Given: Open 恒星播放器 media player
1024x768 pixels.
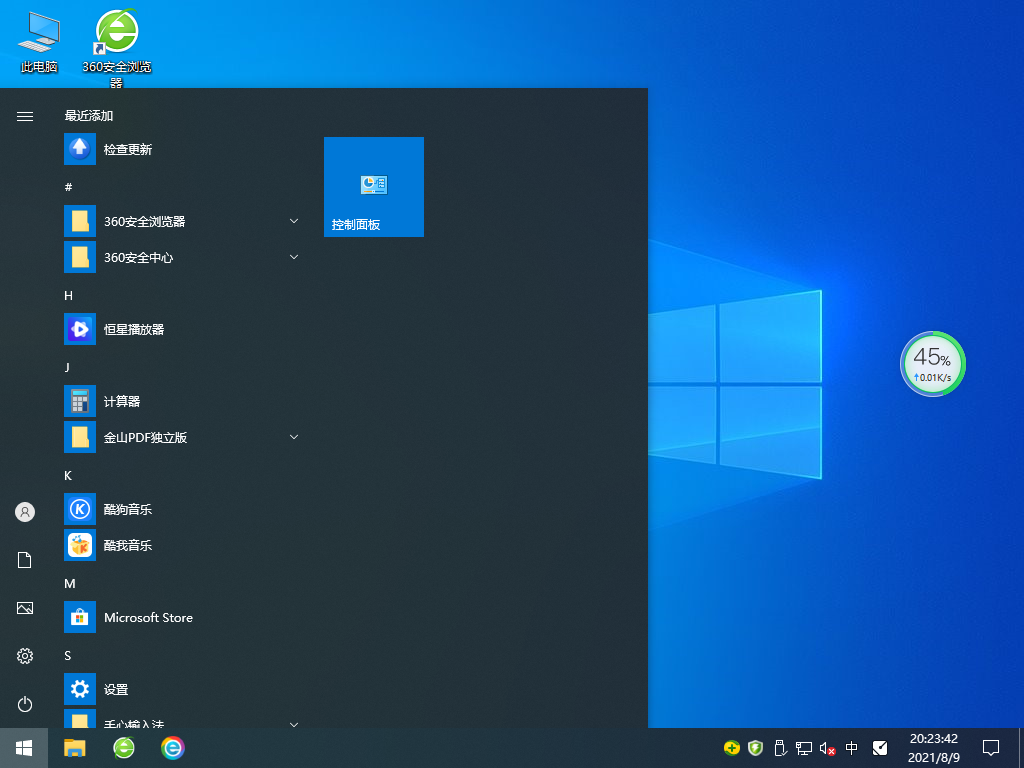Looking at the screenshot, I should click(x=134, y=329).
